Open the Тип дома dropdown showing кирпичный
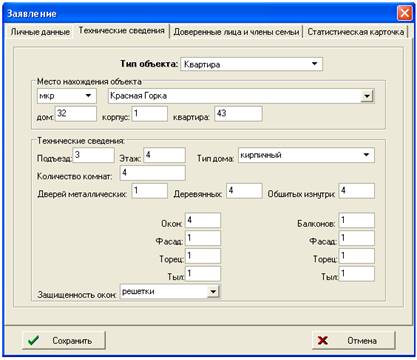The width and height of the screenshot is (417, 360). [306, 155]
